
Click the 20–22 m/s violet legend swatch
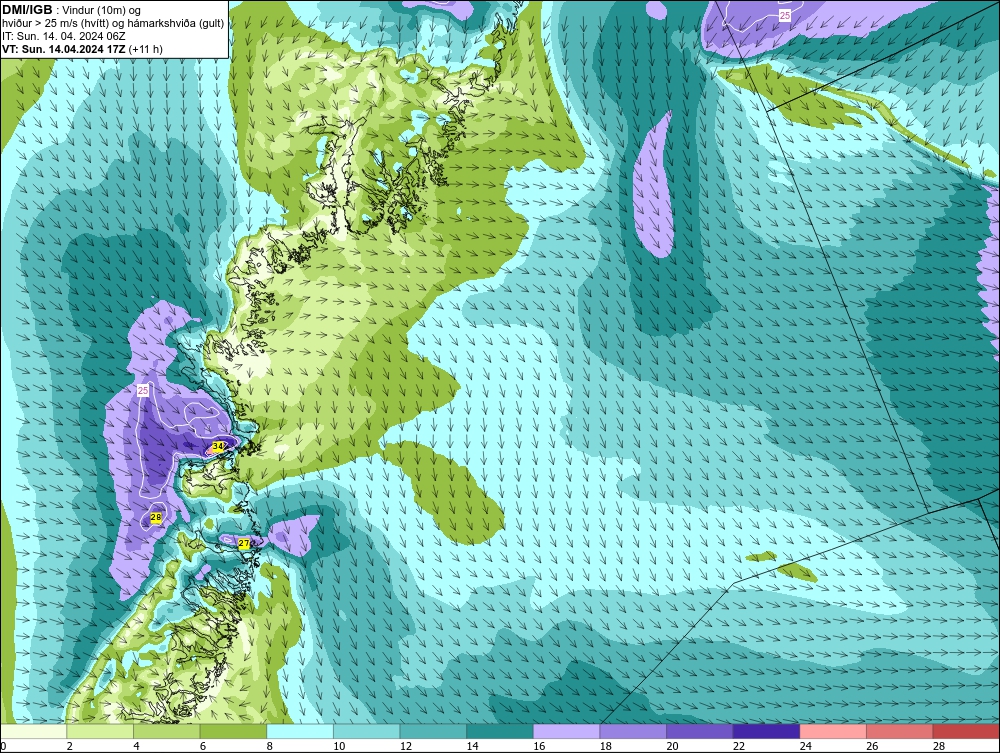tap(700, 731)
